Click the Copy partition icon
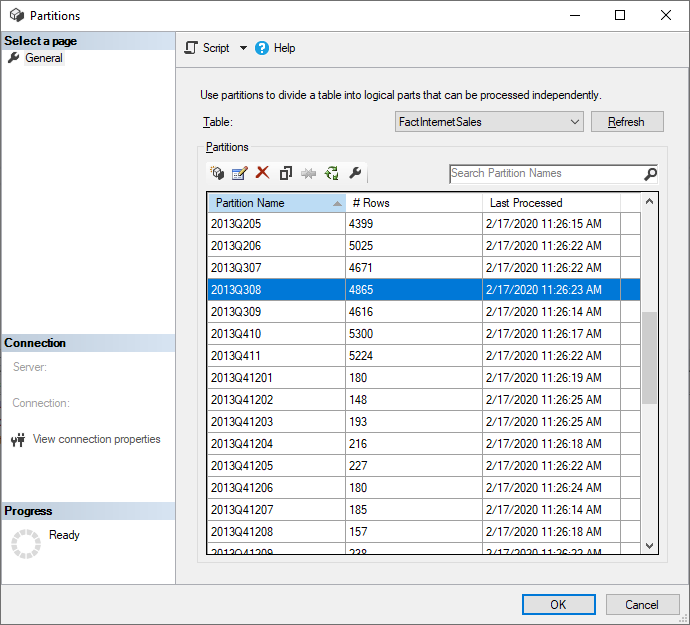Image resolution: width=690 pixels, height=625 pixels. [286, 173]
